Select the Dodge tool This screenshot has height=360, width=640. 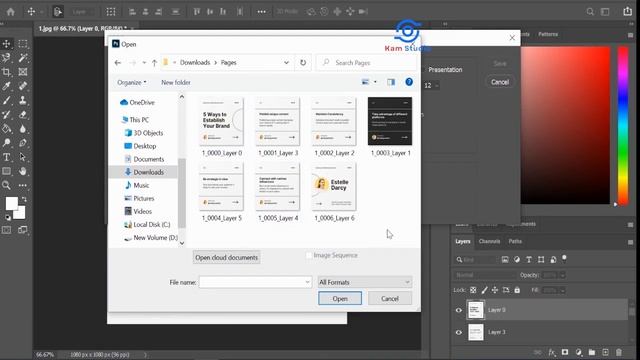(7, 143)
